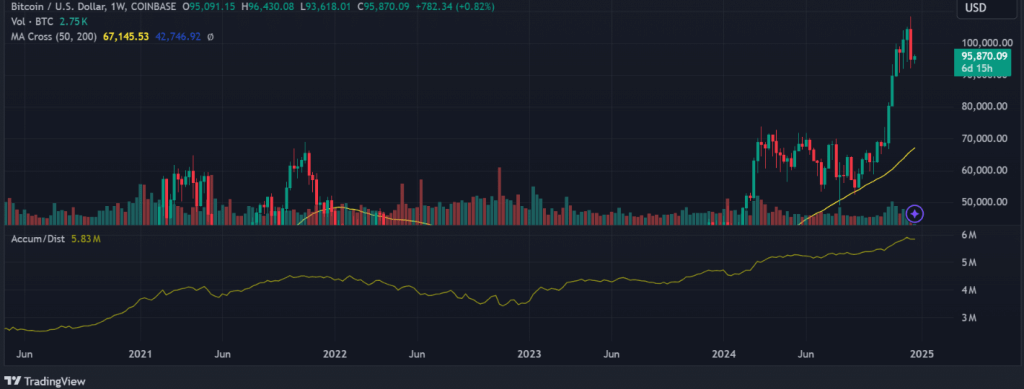Click the 3 M label on Accum/Dist axis

click(x=968, y=319)
